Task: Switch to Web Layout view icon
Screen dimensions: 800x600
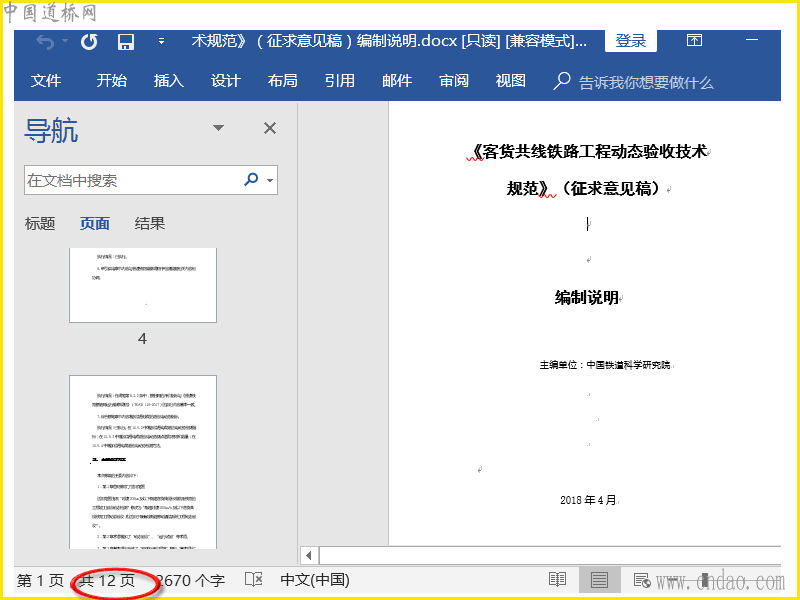Action: click(641, 580)
